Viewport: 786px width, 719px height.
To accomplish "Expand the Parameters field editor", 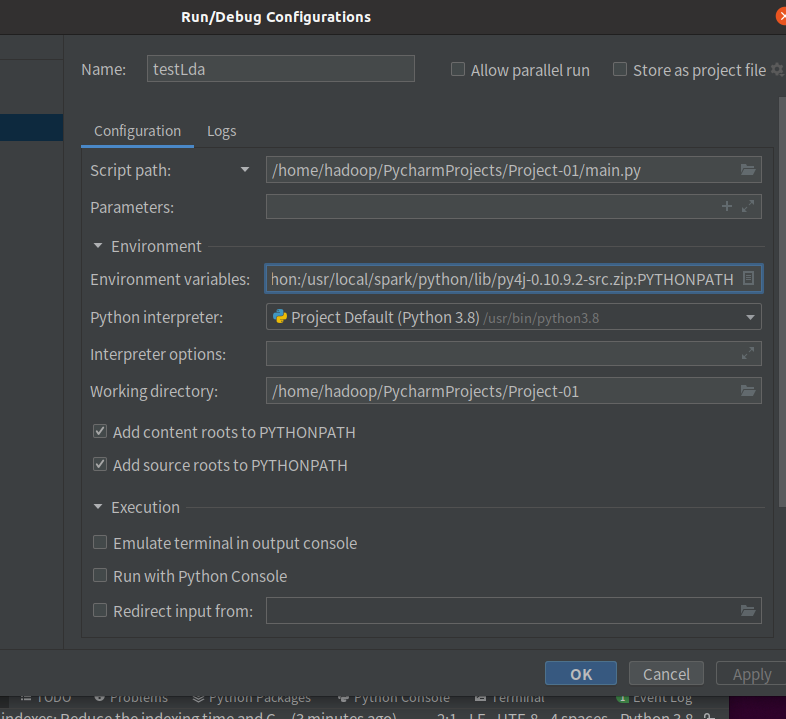I will coord(747,207).
